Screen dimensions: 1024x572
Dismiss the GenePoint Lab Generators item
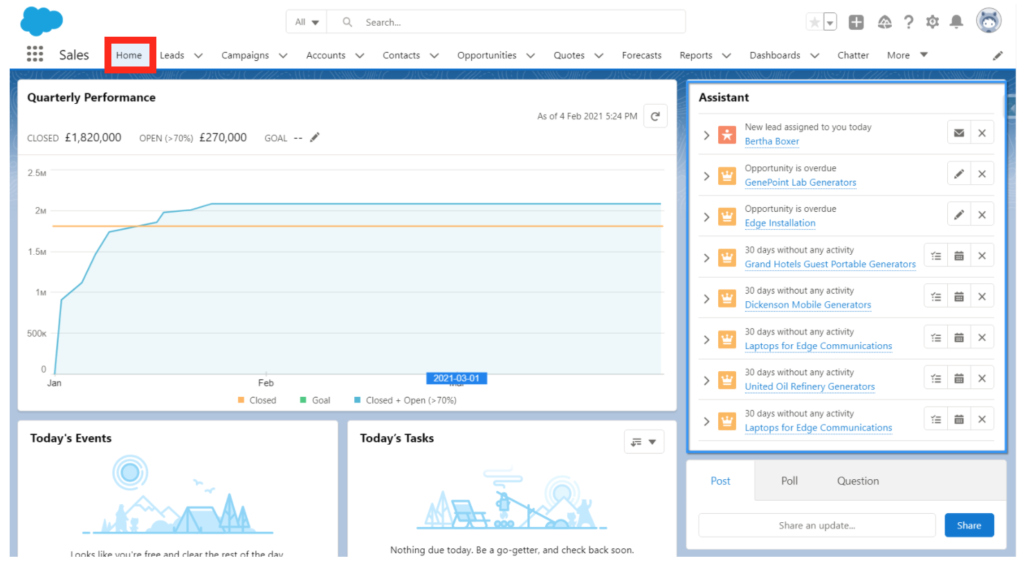point(982,174)
